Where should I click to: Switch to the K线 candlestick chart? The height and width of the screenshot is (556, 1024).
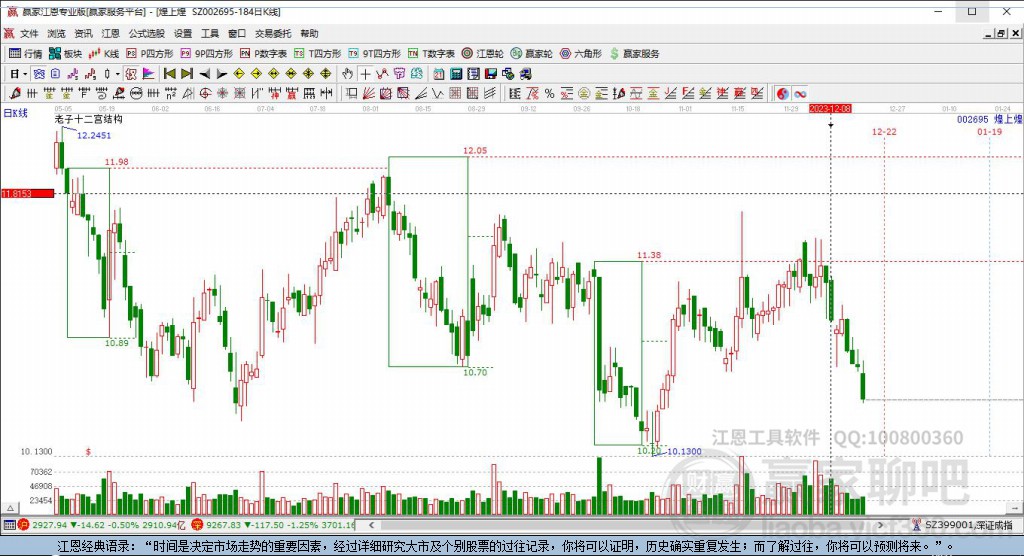[104, 54]
